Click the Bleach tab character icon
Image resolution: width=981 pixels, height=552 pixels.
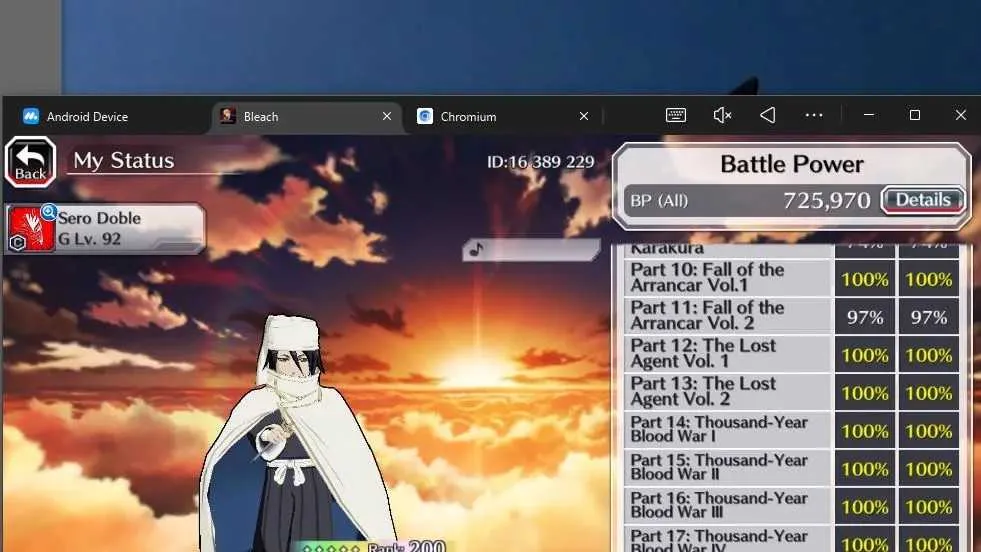coord(228,116)
